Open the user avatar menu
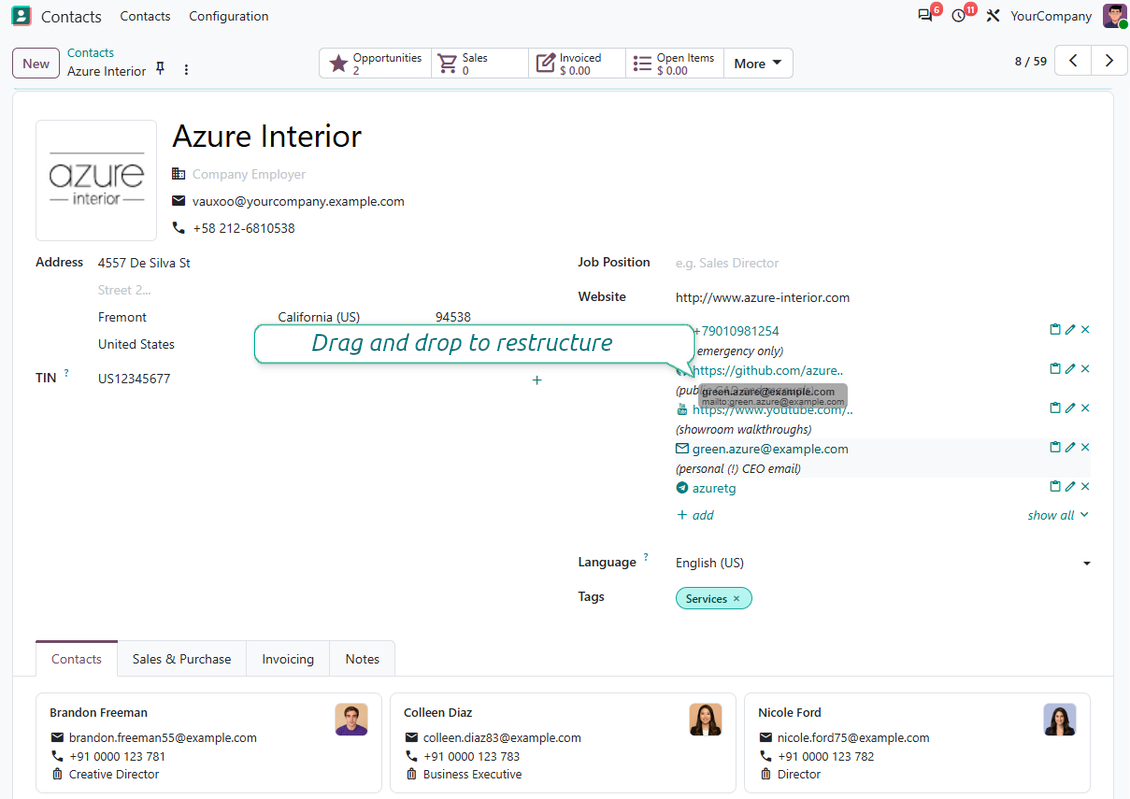1130x799 pixels. tap(1114, 16)
